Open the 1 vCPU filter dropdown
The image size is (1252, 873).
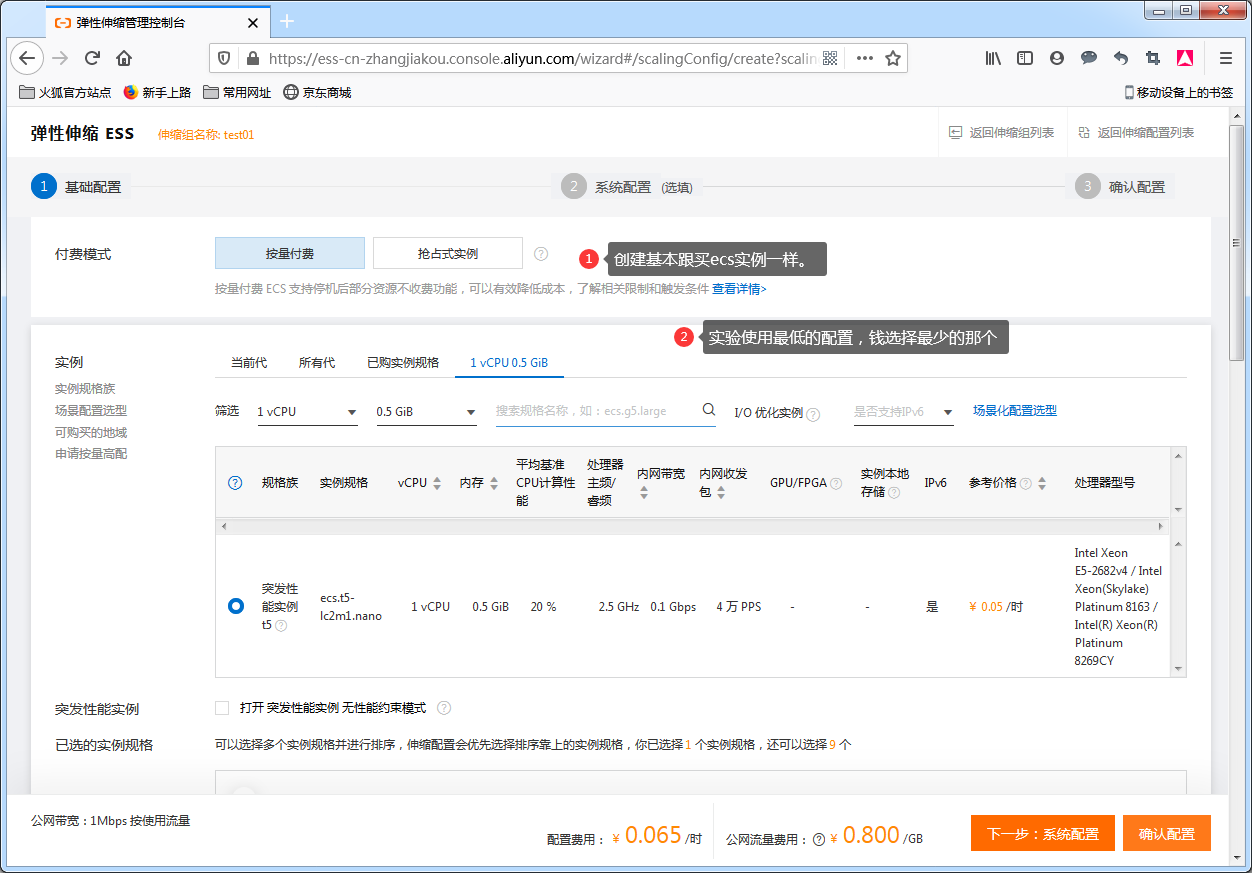307,412
